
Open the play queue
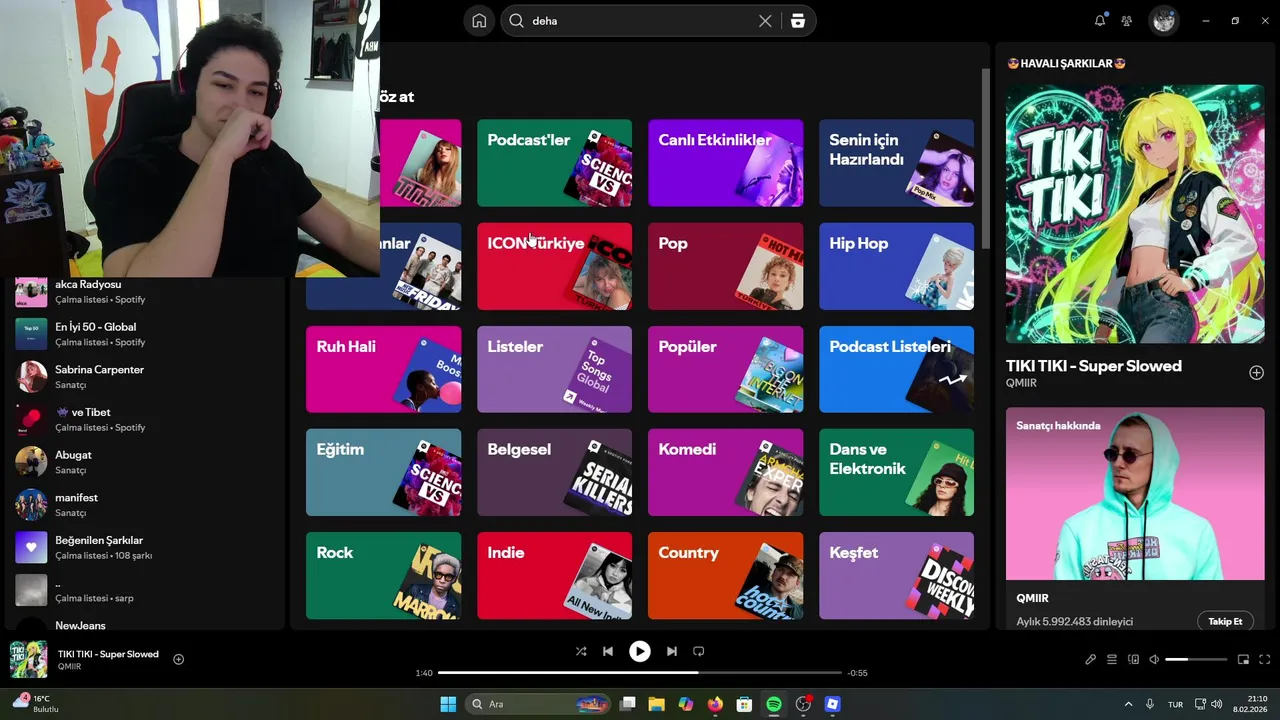[x=1112, y=659]
